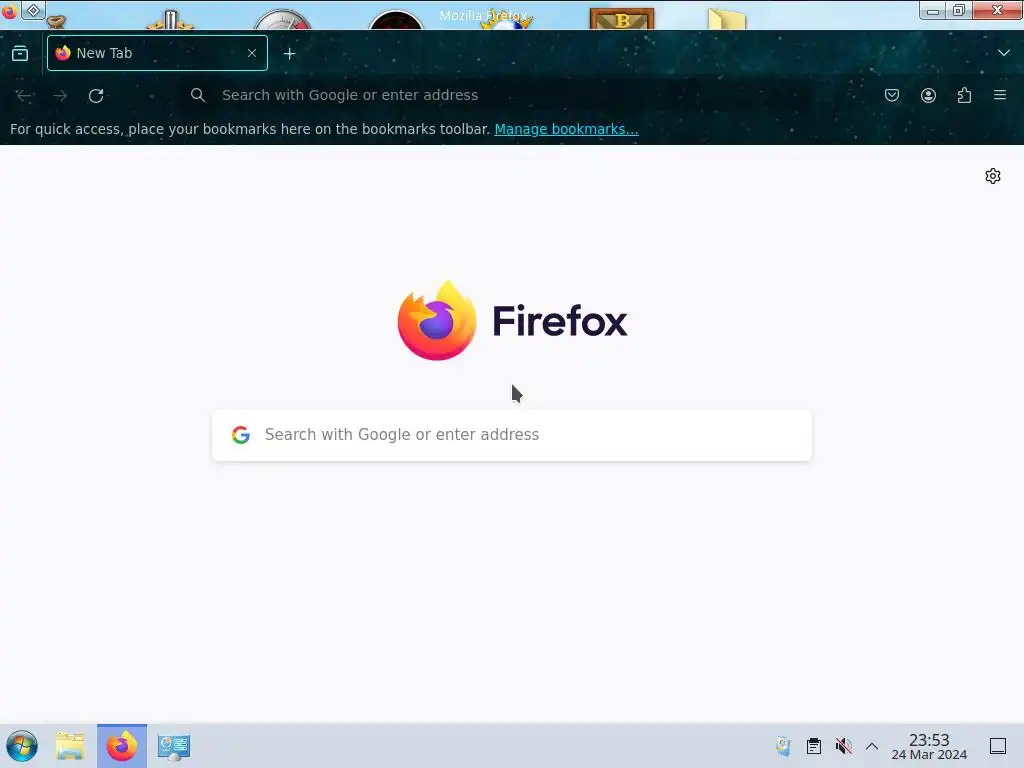This screenshot has width=1024, height=768.
Task: Click the address bar search field
Action: pyautogui.click(x=496, y=95)
